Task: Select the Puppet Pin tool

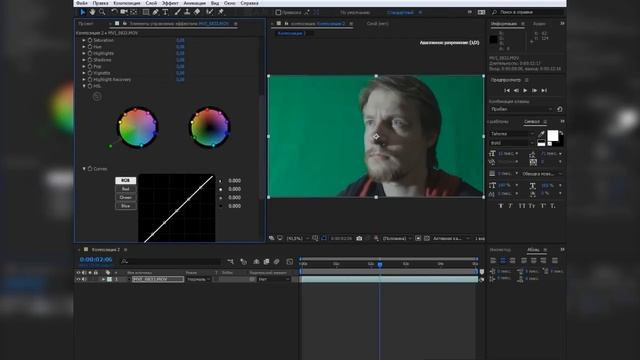Action: (221, 12)
